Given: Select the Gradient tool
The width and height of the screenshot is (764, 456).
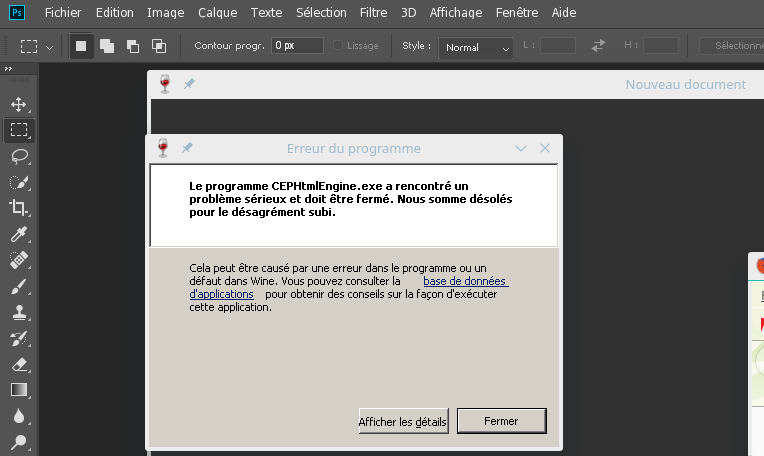Looking at the screenshot, I should click(18, 390).
